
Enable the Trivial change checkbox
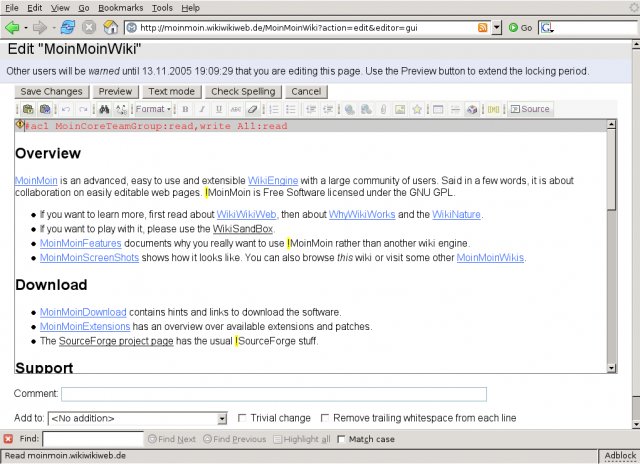[243, 418]
